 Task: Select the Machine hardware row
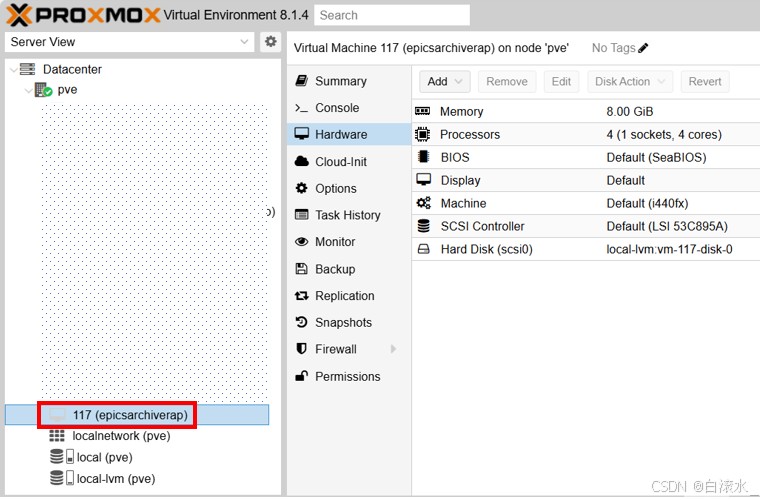[586, 203]
